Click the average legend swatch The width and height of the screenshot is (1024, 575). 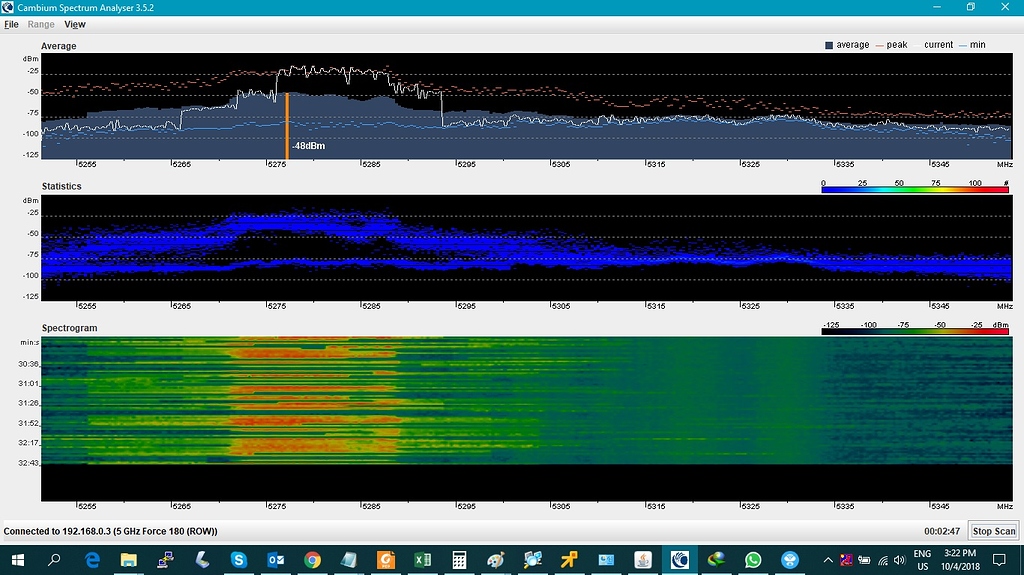[x=829, y=45]
